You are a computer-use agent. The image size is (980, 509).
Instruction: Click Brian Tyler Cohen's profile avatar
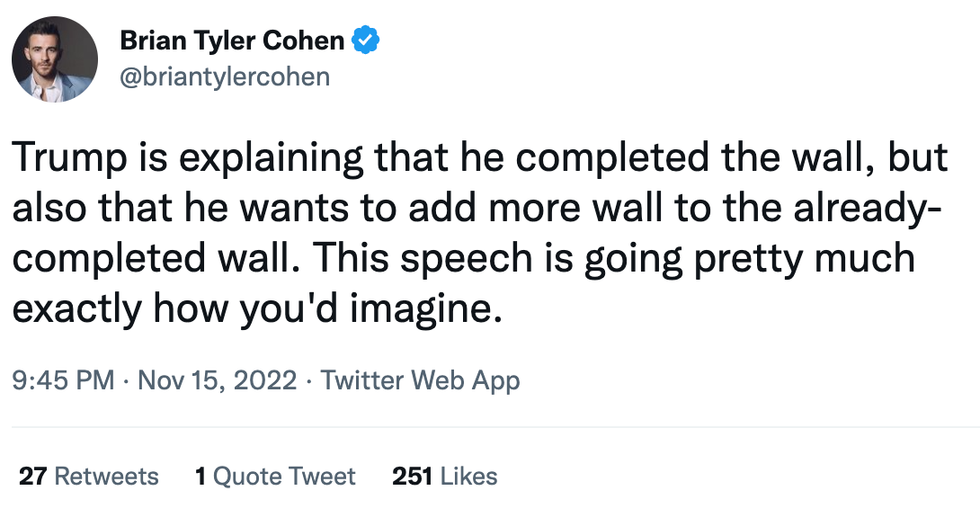55,59
